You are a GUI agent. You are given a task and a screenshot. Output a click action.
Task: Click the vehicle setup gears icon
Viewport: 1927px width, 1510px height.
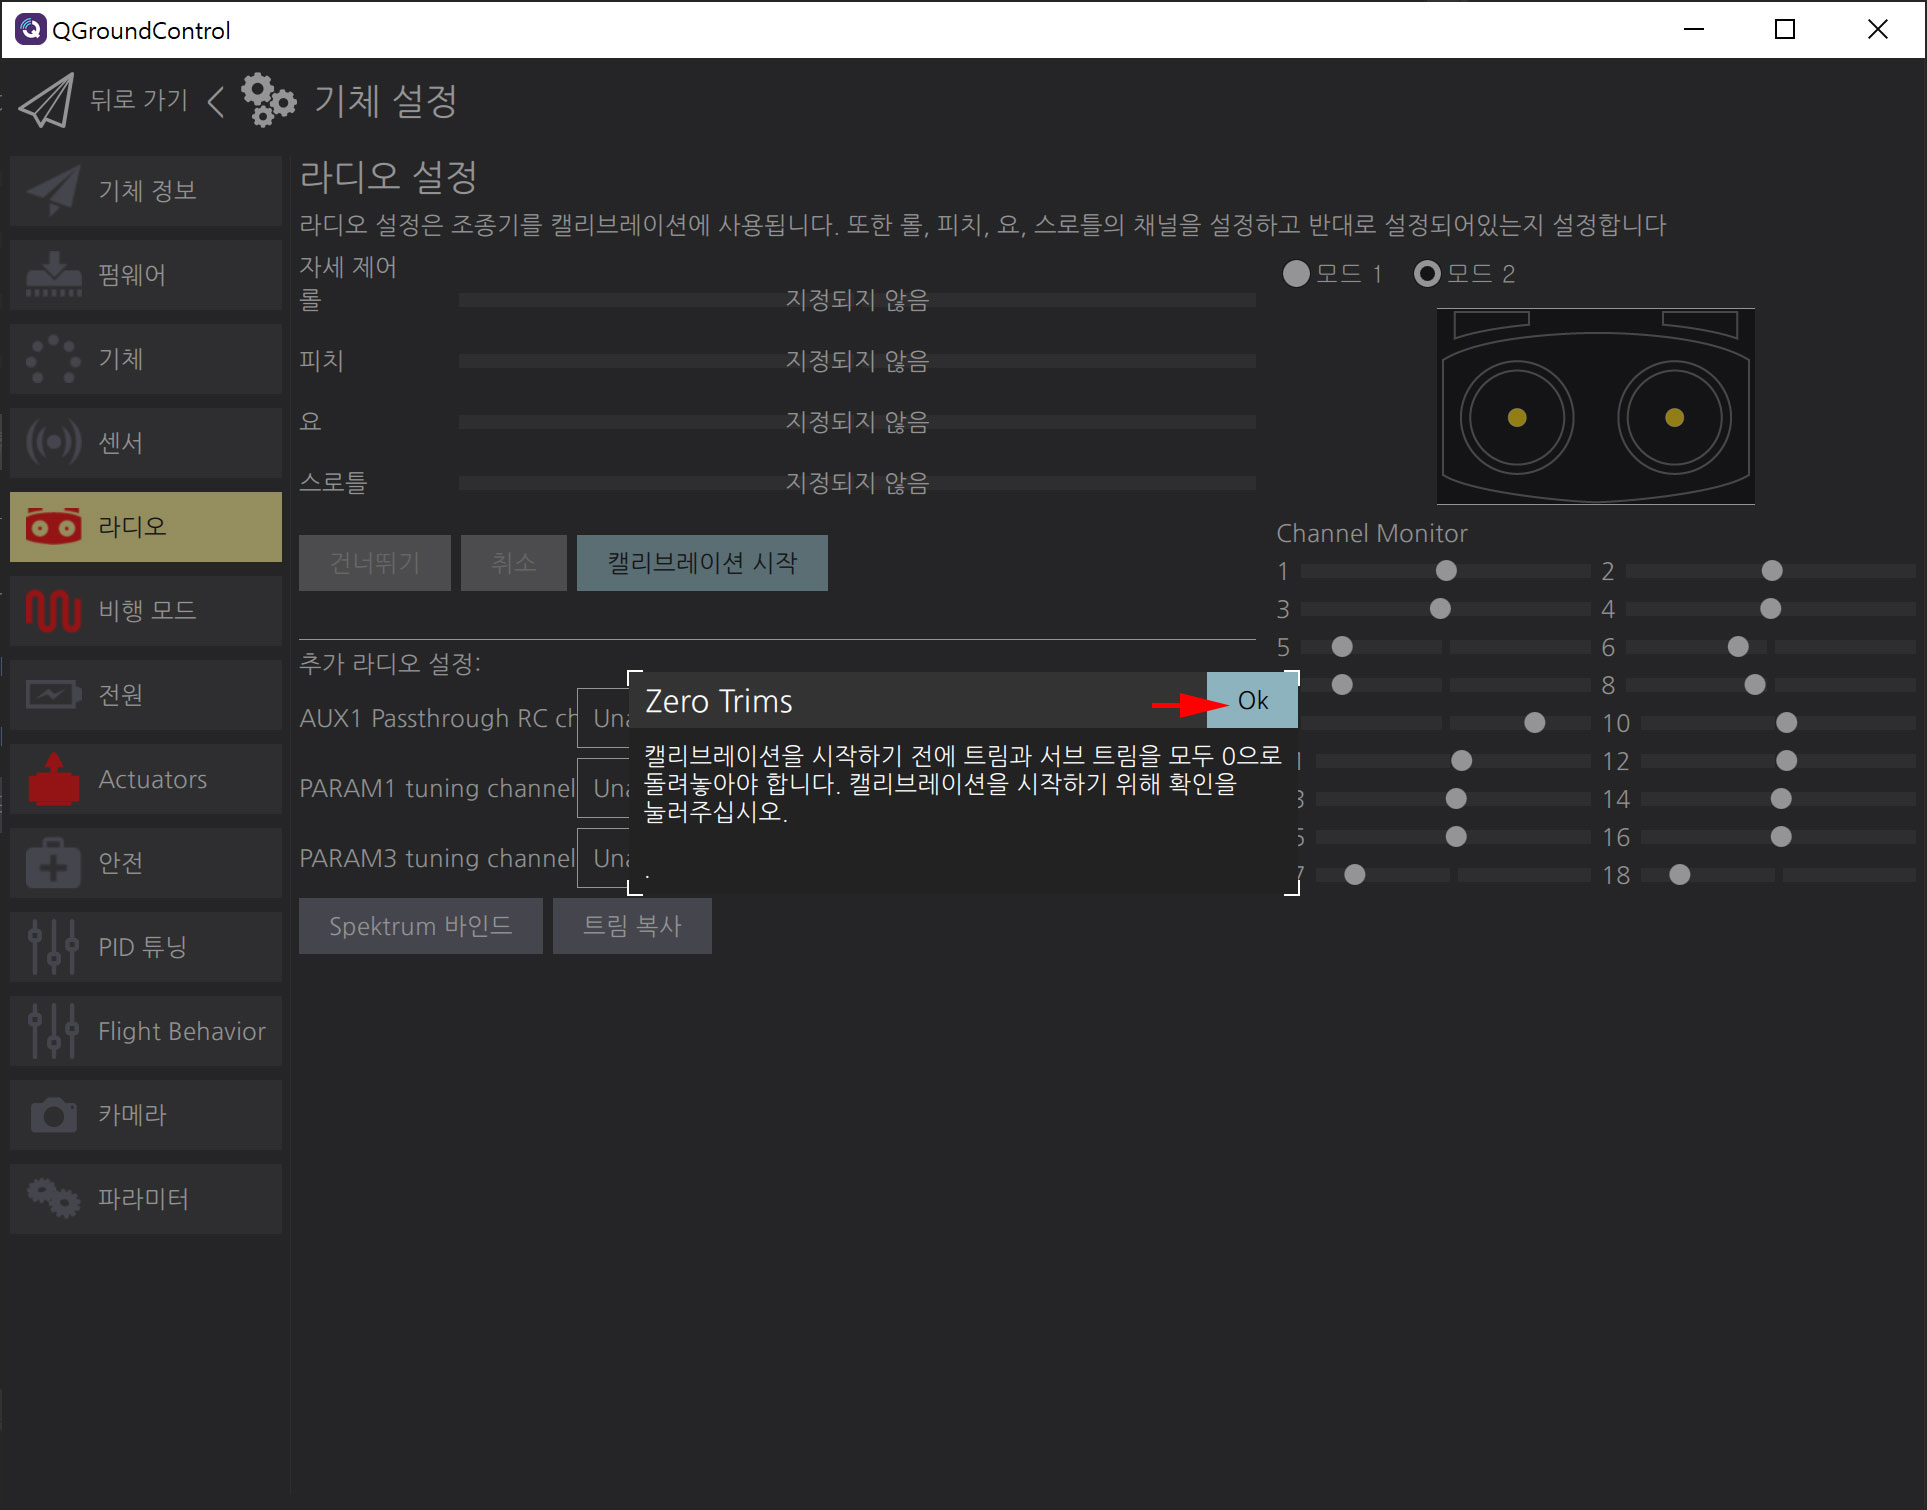(x=268, y=100)
